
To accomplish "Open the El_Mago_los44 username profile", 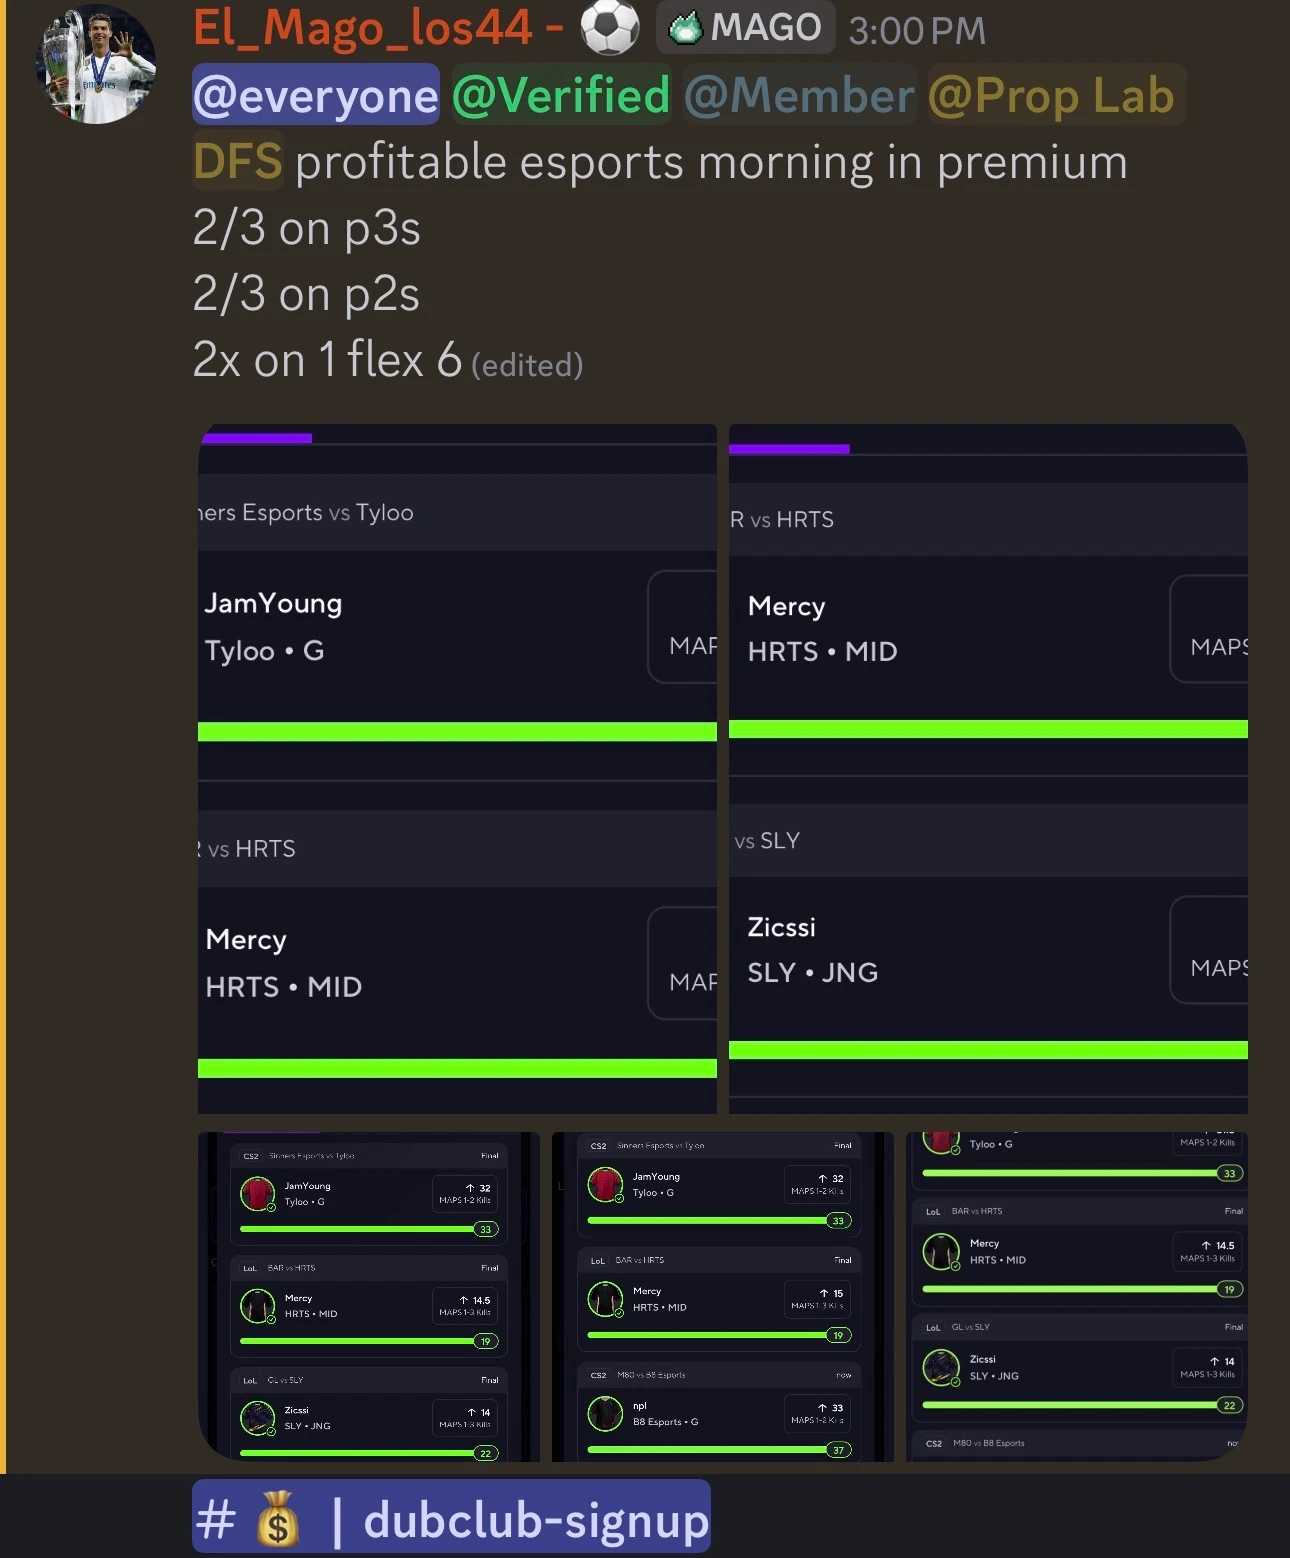I will (362, 28).
